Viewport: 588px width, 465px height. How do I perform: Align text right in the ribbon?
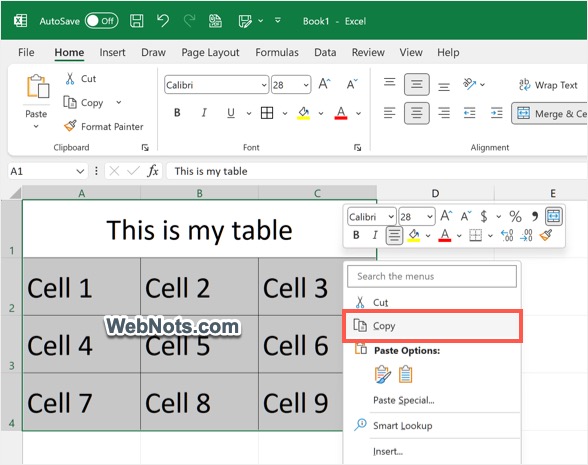coord(444,112)
